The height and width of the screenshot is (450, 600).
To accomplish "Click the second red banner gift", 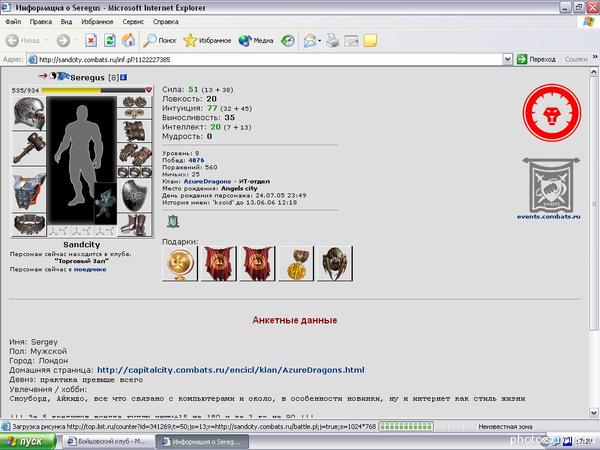I will coord(257,264).
